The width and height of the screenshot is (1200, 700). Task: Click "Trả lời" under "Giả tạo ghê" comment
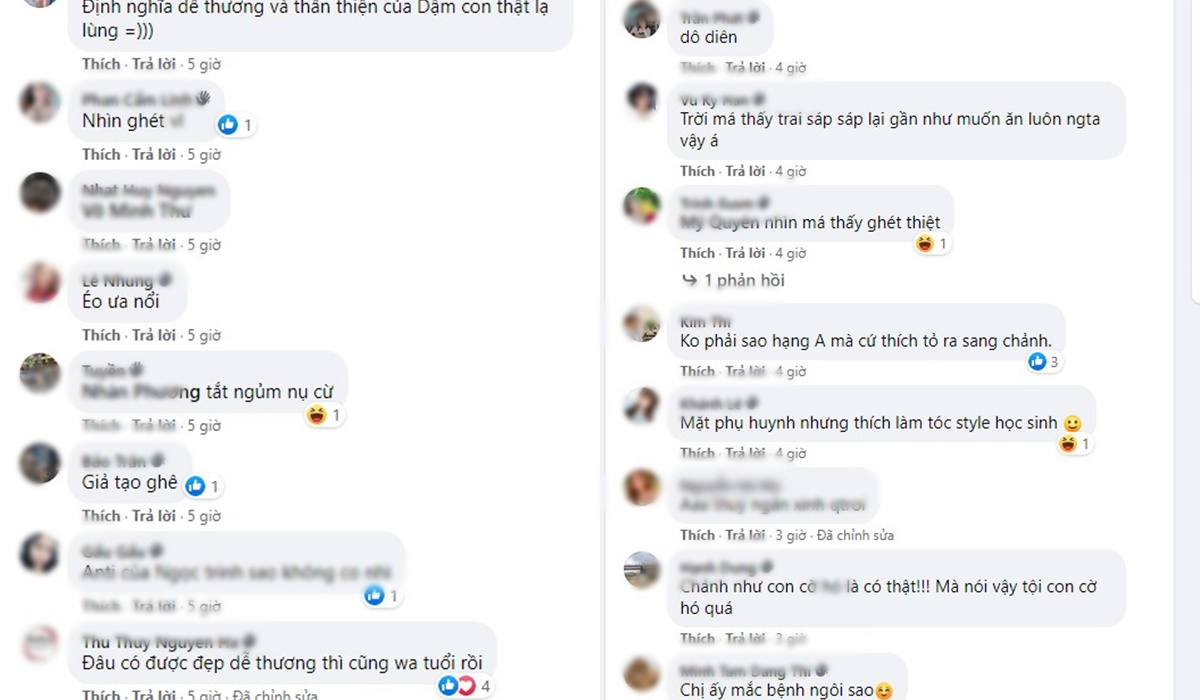pos(154,516)
